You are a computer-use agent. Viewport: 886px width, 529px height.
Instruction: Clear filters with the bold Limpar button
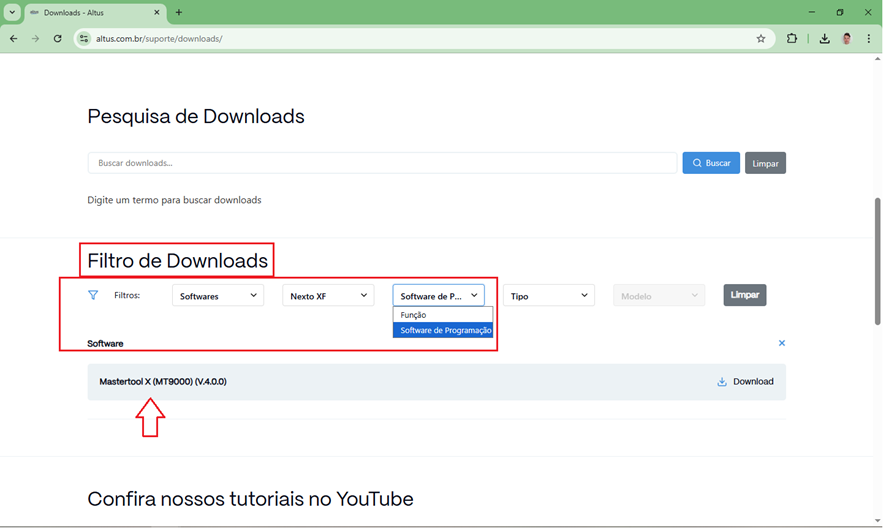click(x=744, y=295)
